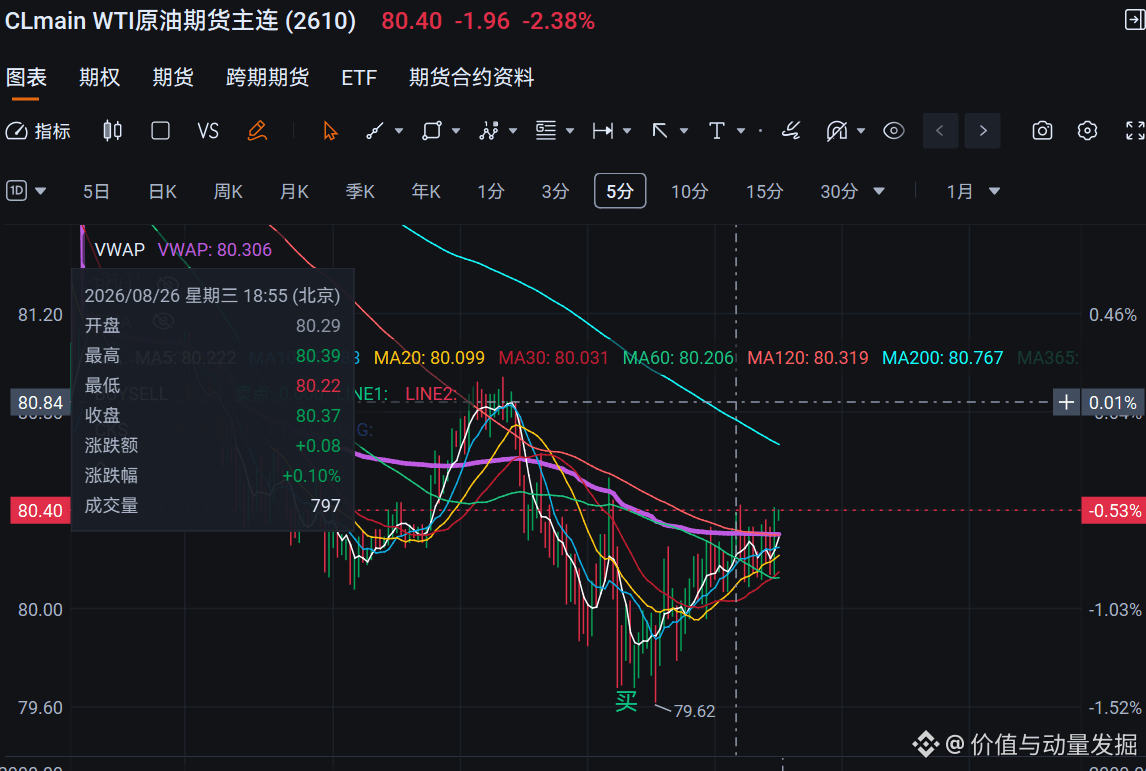Select the trend line drawing tool
The height and width of the screenshot is (771, 1146).
(x=375, y=131)
